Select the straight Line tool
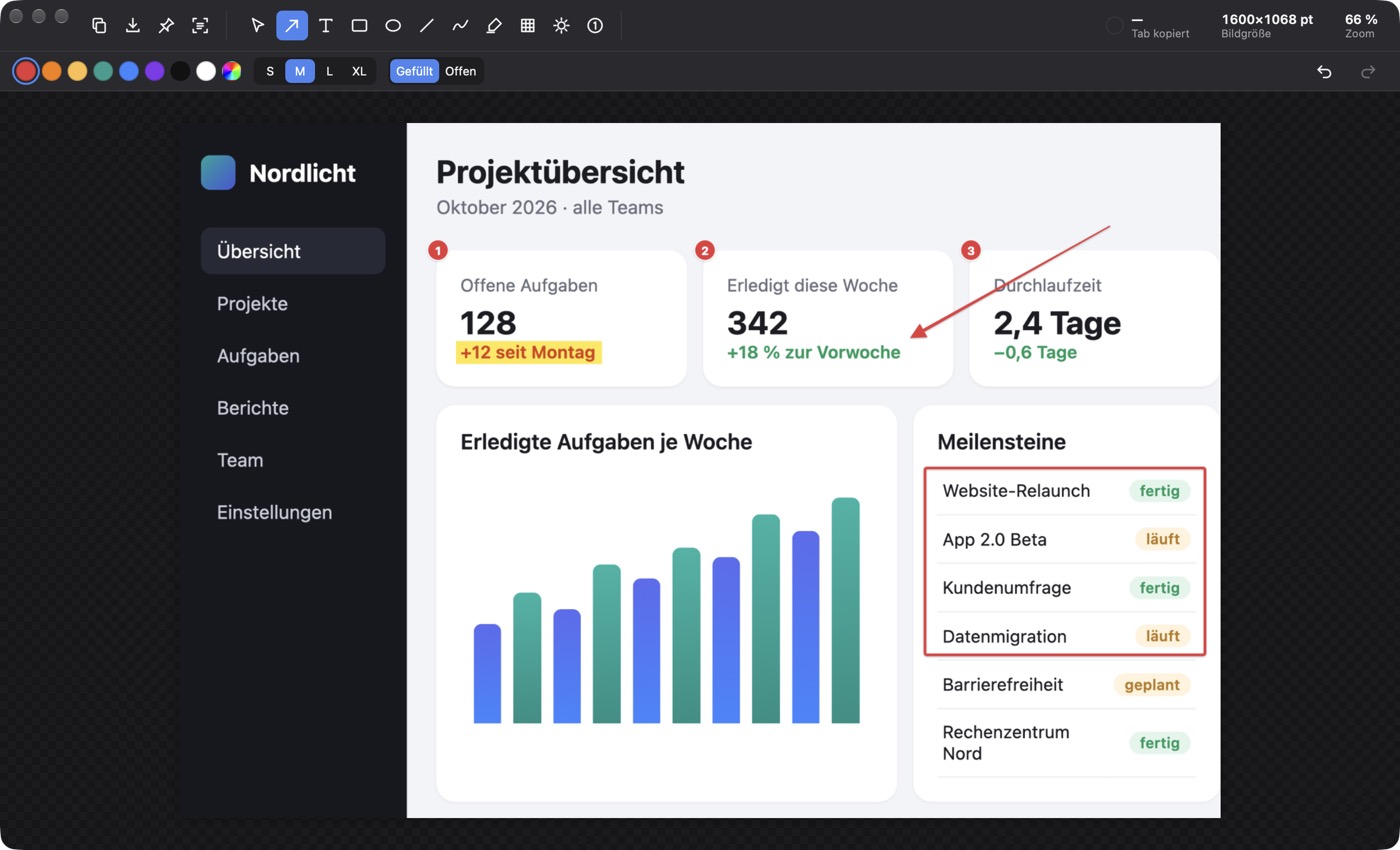Screen dimensions: 1400x850 click(x=427, y=26)
